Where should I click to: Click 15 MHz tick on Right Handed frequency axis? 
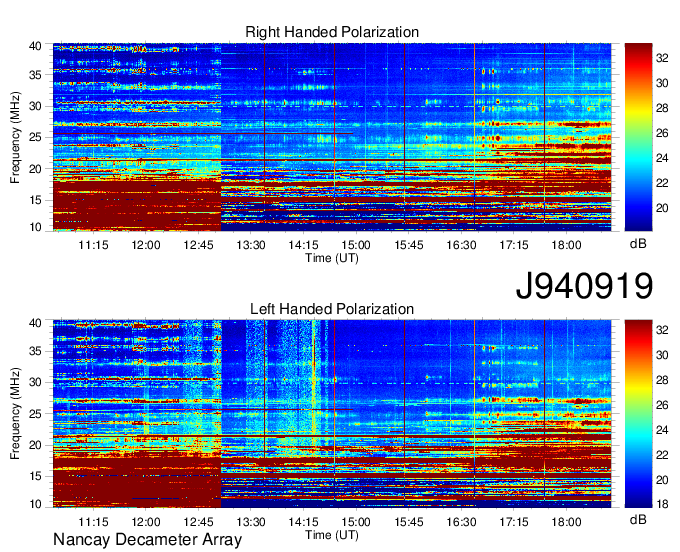35,200
